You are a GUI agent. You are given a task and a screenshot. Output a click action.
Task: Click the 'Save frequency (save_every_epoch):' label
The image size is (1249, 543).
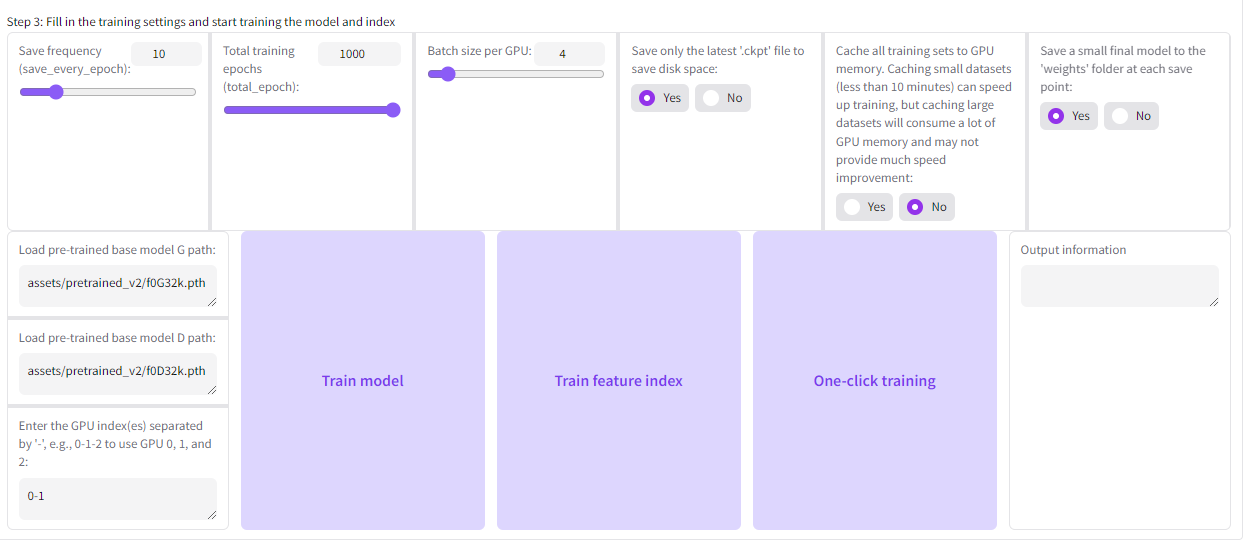point(73,60)
